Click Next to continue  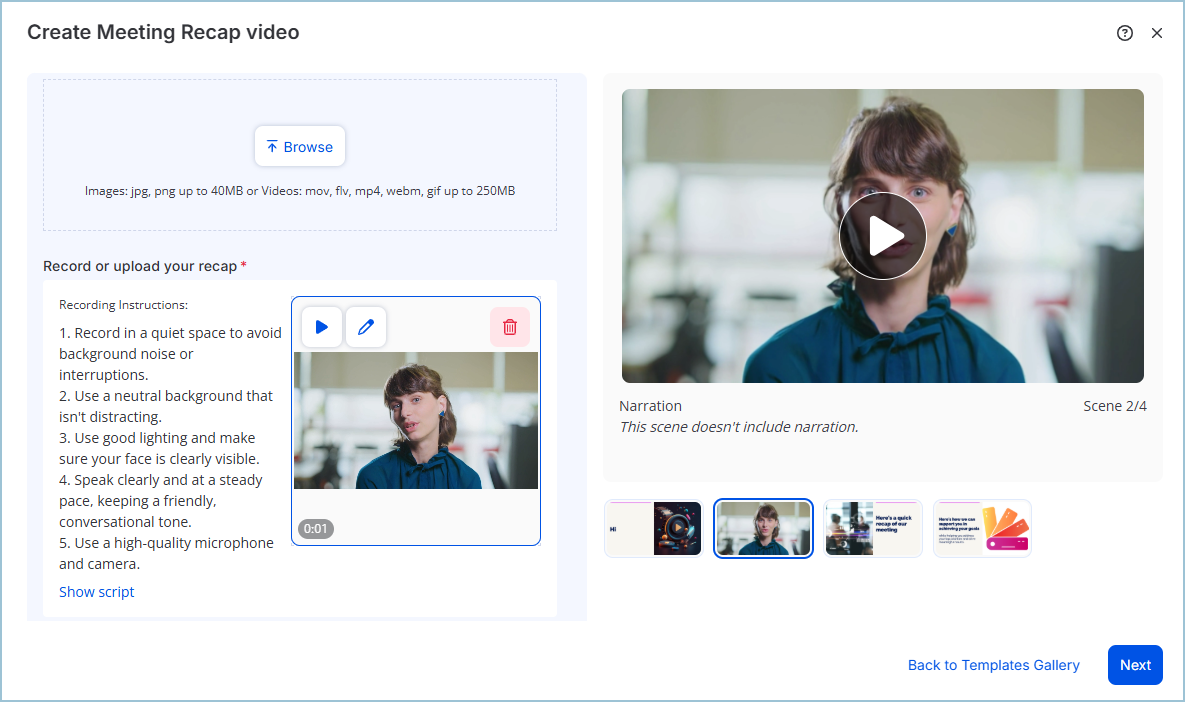(x=1135, y=665)
